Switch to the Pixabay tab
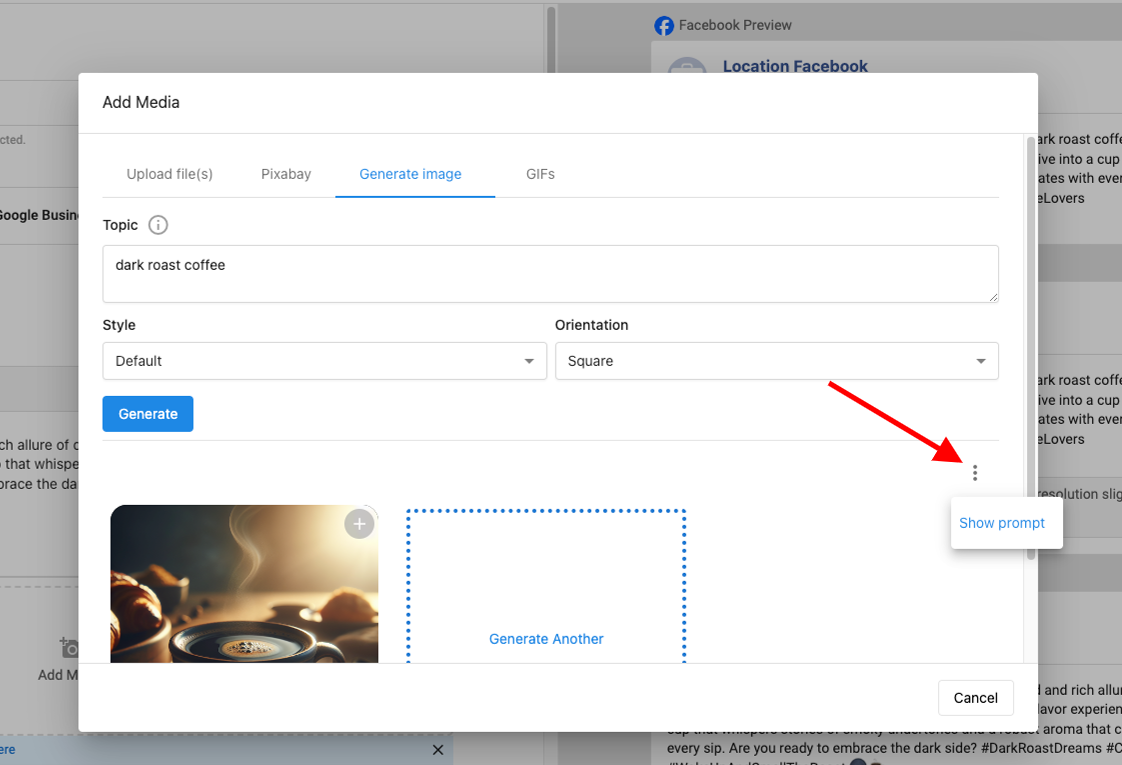This screenshot has height=765, width=1122. tap(286, 174)
